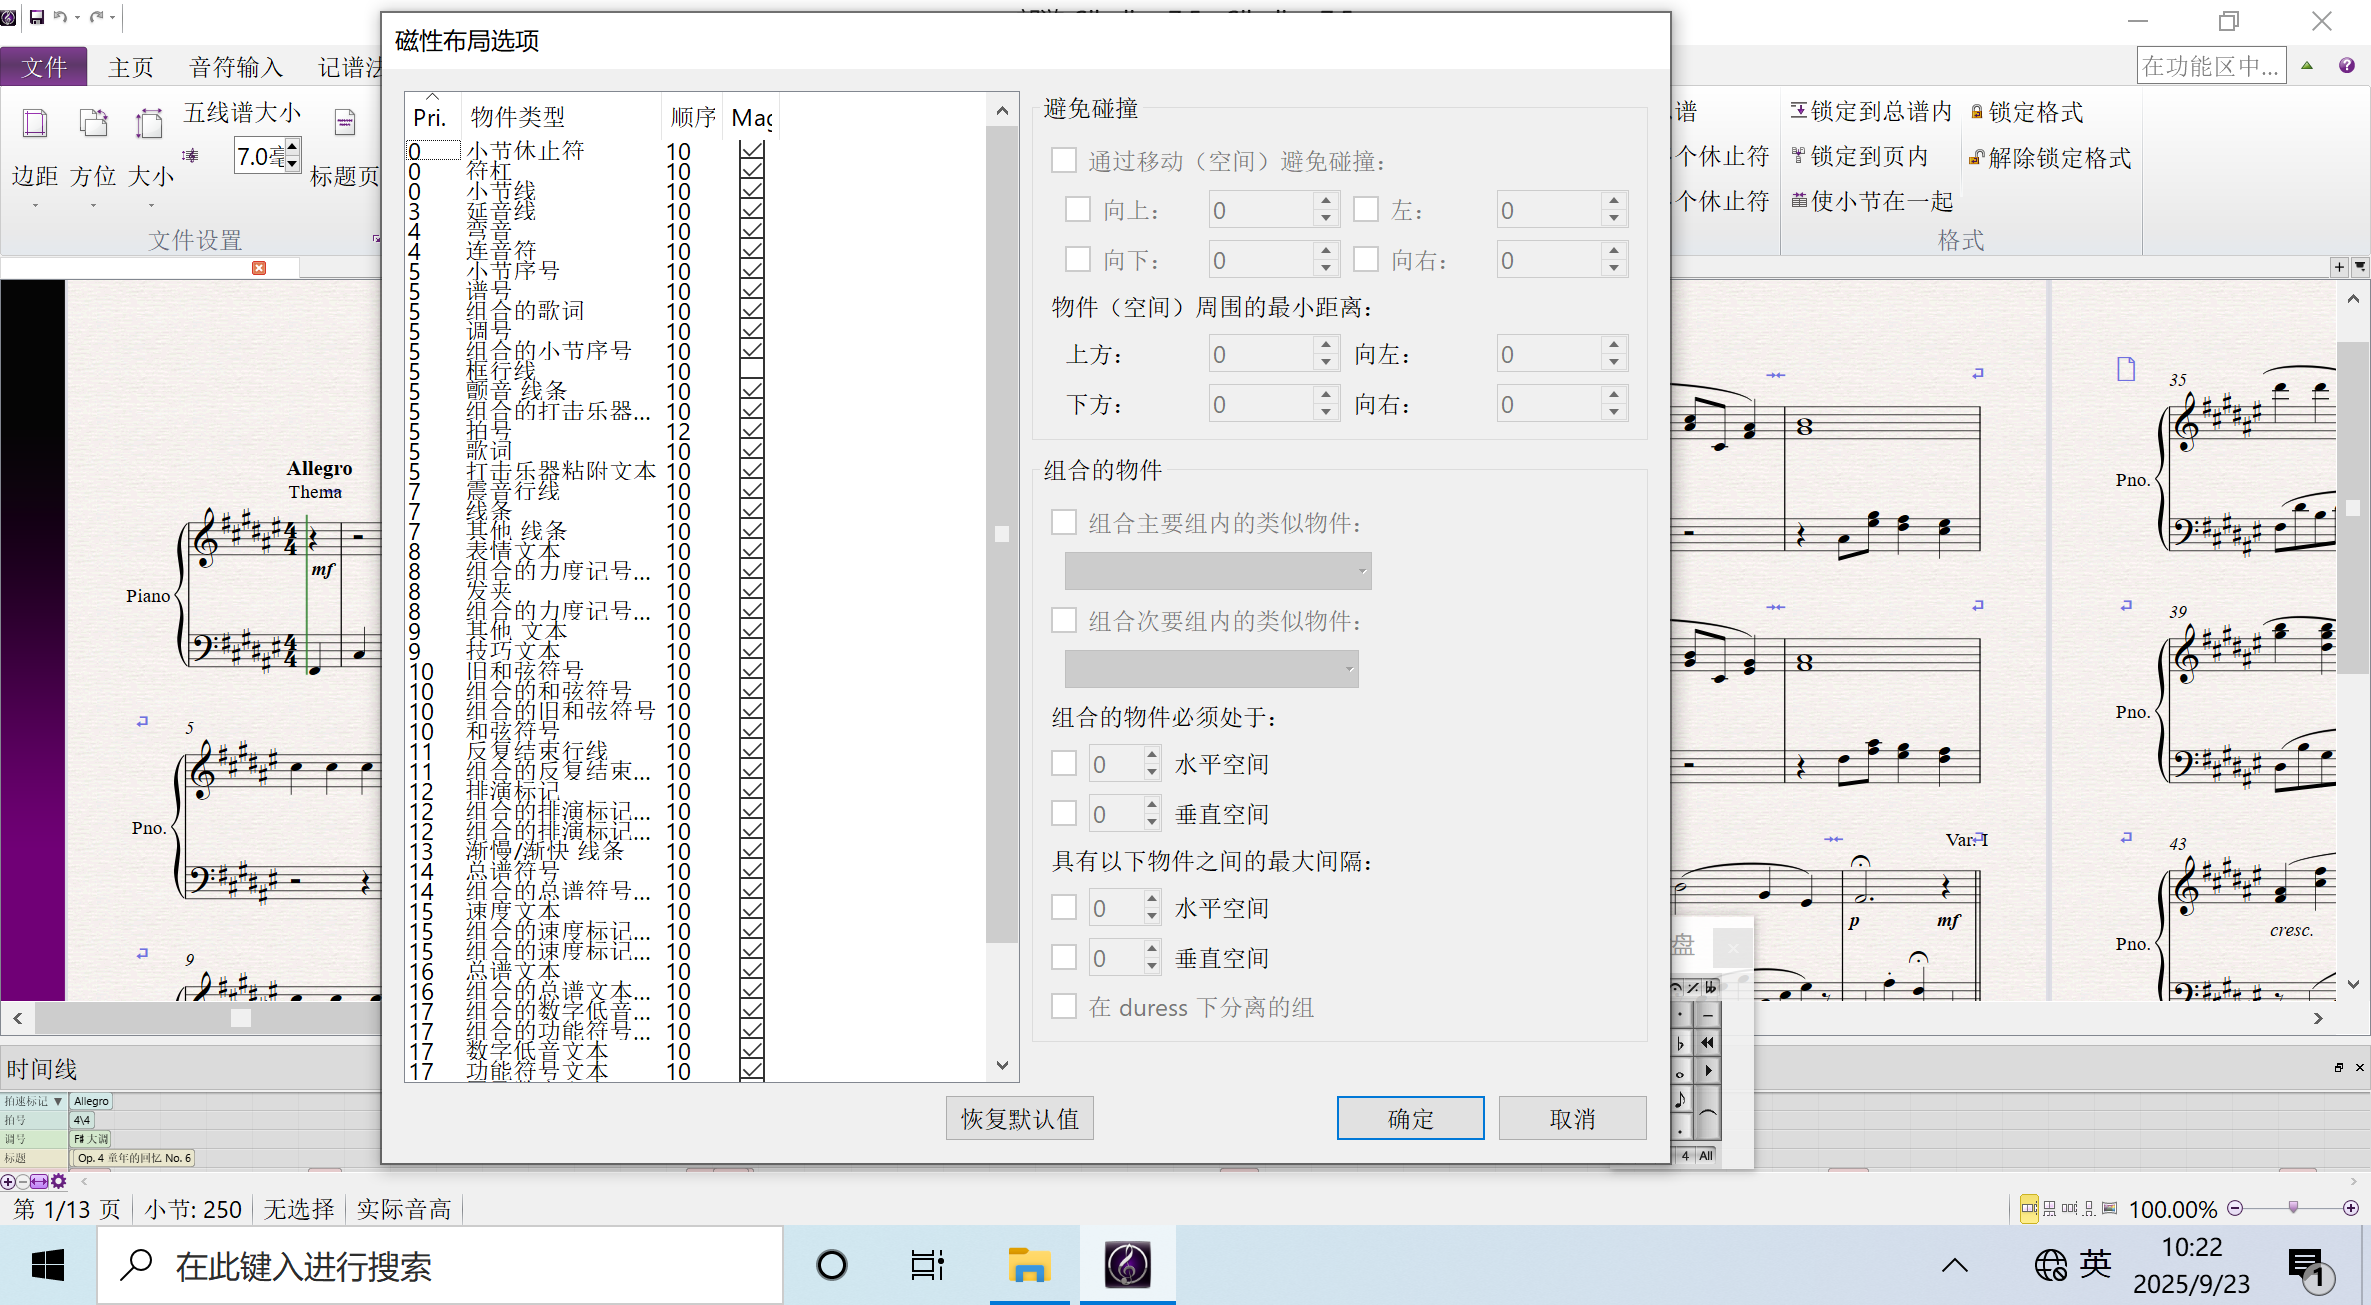The width and height of the screenshot is (2371, 1305).
Task: Click the Lock Format (锁定格式) padlock icon
Action: click(1976, 112)
